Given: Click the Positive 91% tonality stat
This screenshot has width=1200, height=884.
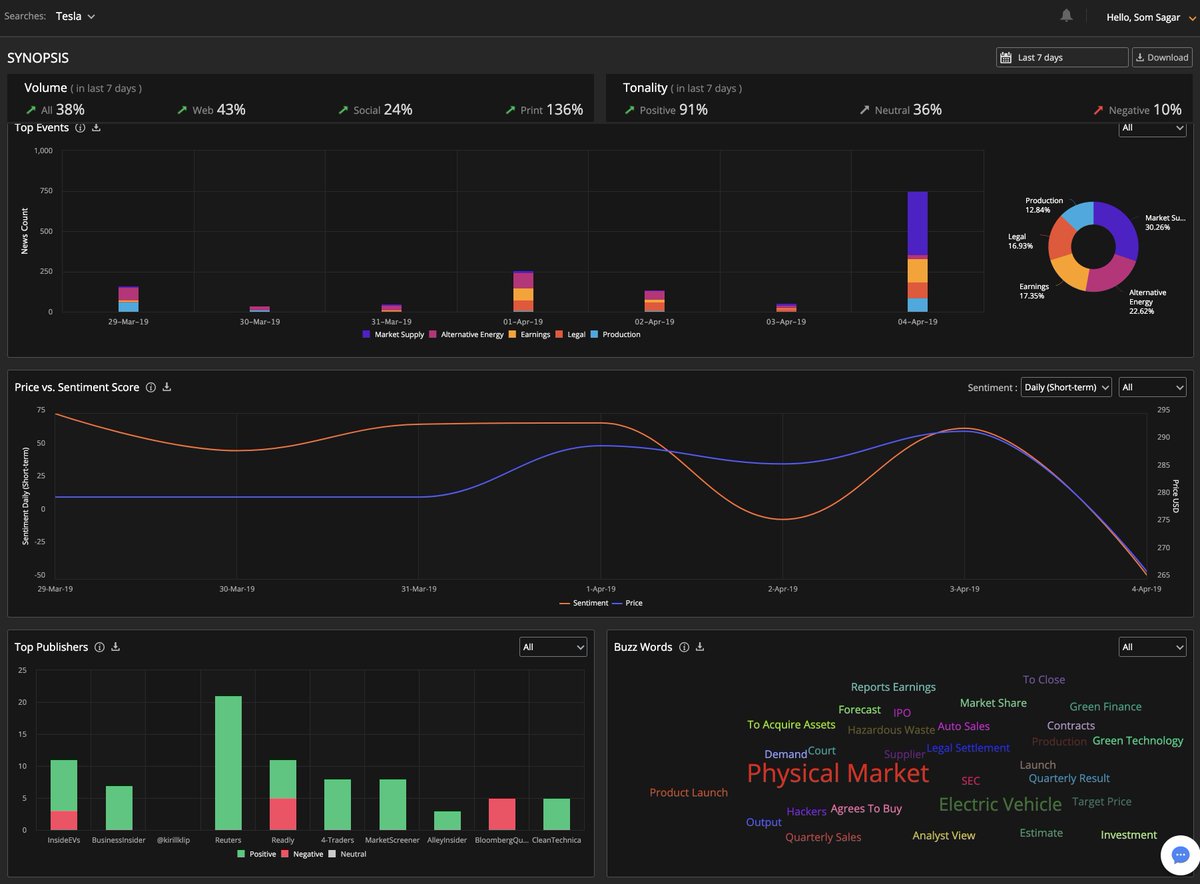Looking at the screenshot, I should 665,110.
